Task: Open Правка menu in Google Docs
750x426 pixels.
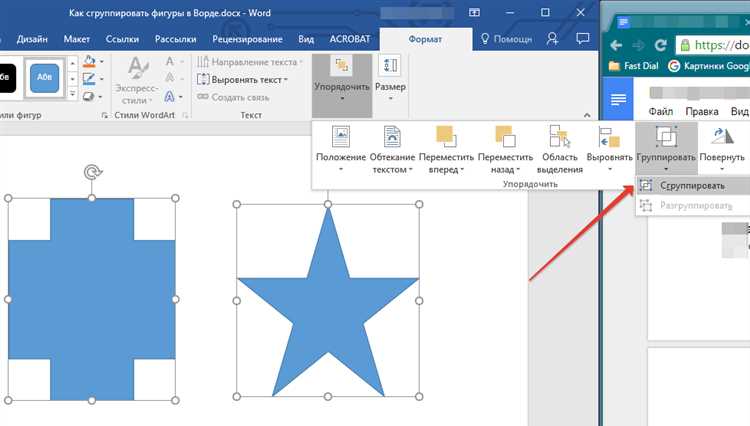Action: [x=702, y=111]
